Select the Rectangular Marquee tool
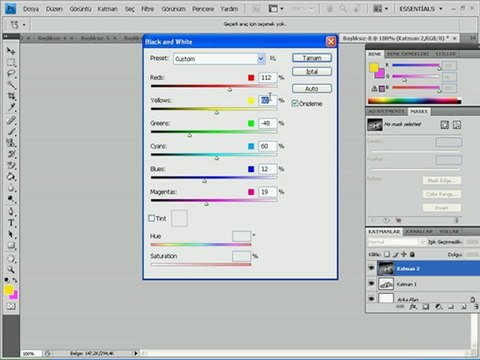480x360 pixels. (11, 62)
